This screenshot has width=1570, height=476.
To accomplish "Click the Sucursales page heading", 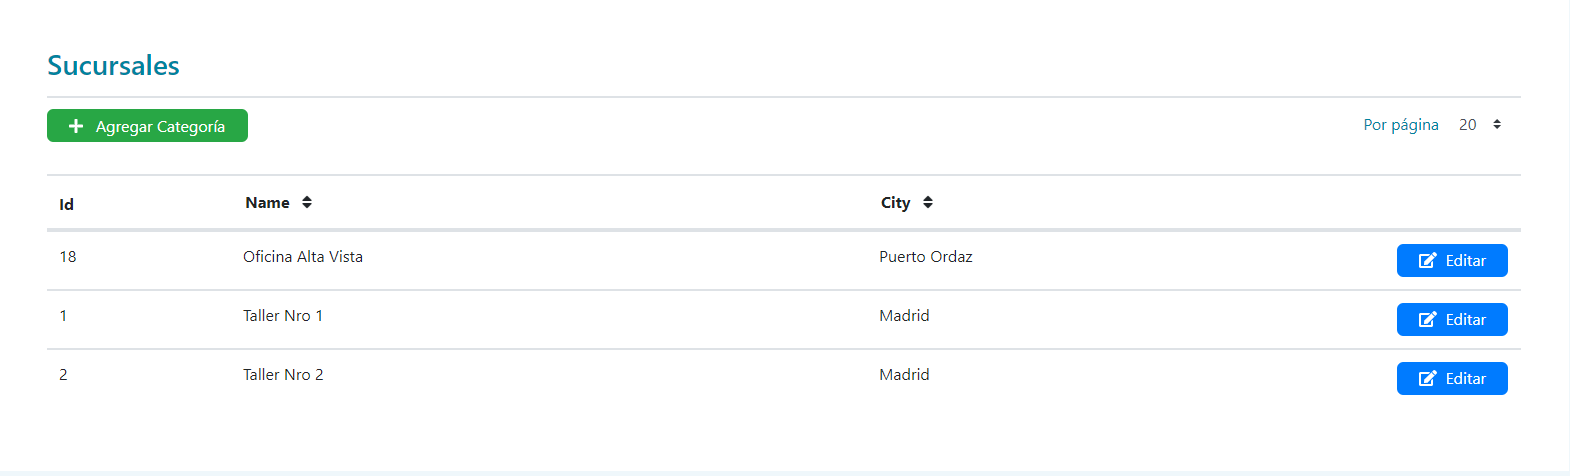I will (113, 65).
